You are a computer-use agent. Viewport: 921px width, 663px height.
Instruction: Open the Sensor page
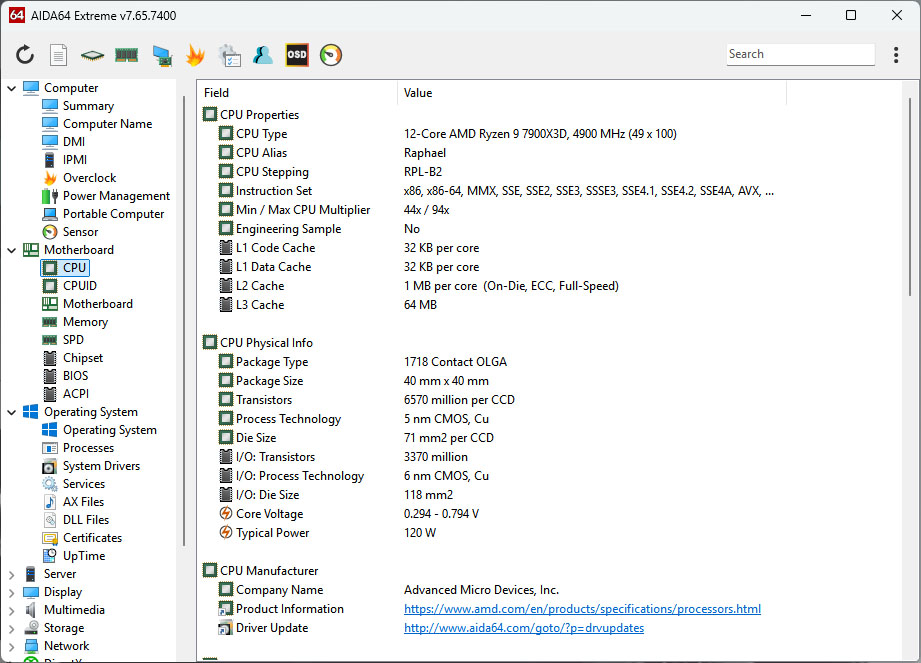point(80,232)
